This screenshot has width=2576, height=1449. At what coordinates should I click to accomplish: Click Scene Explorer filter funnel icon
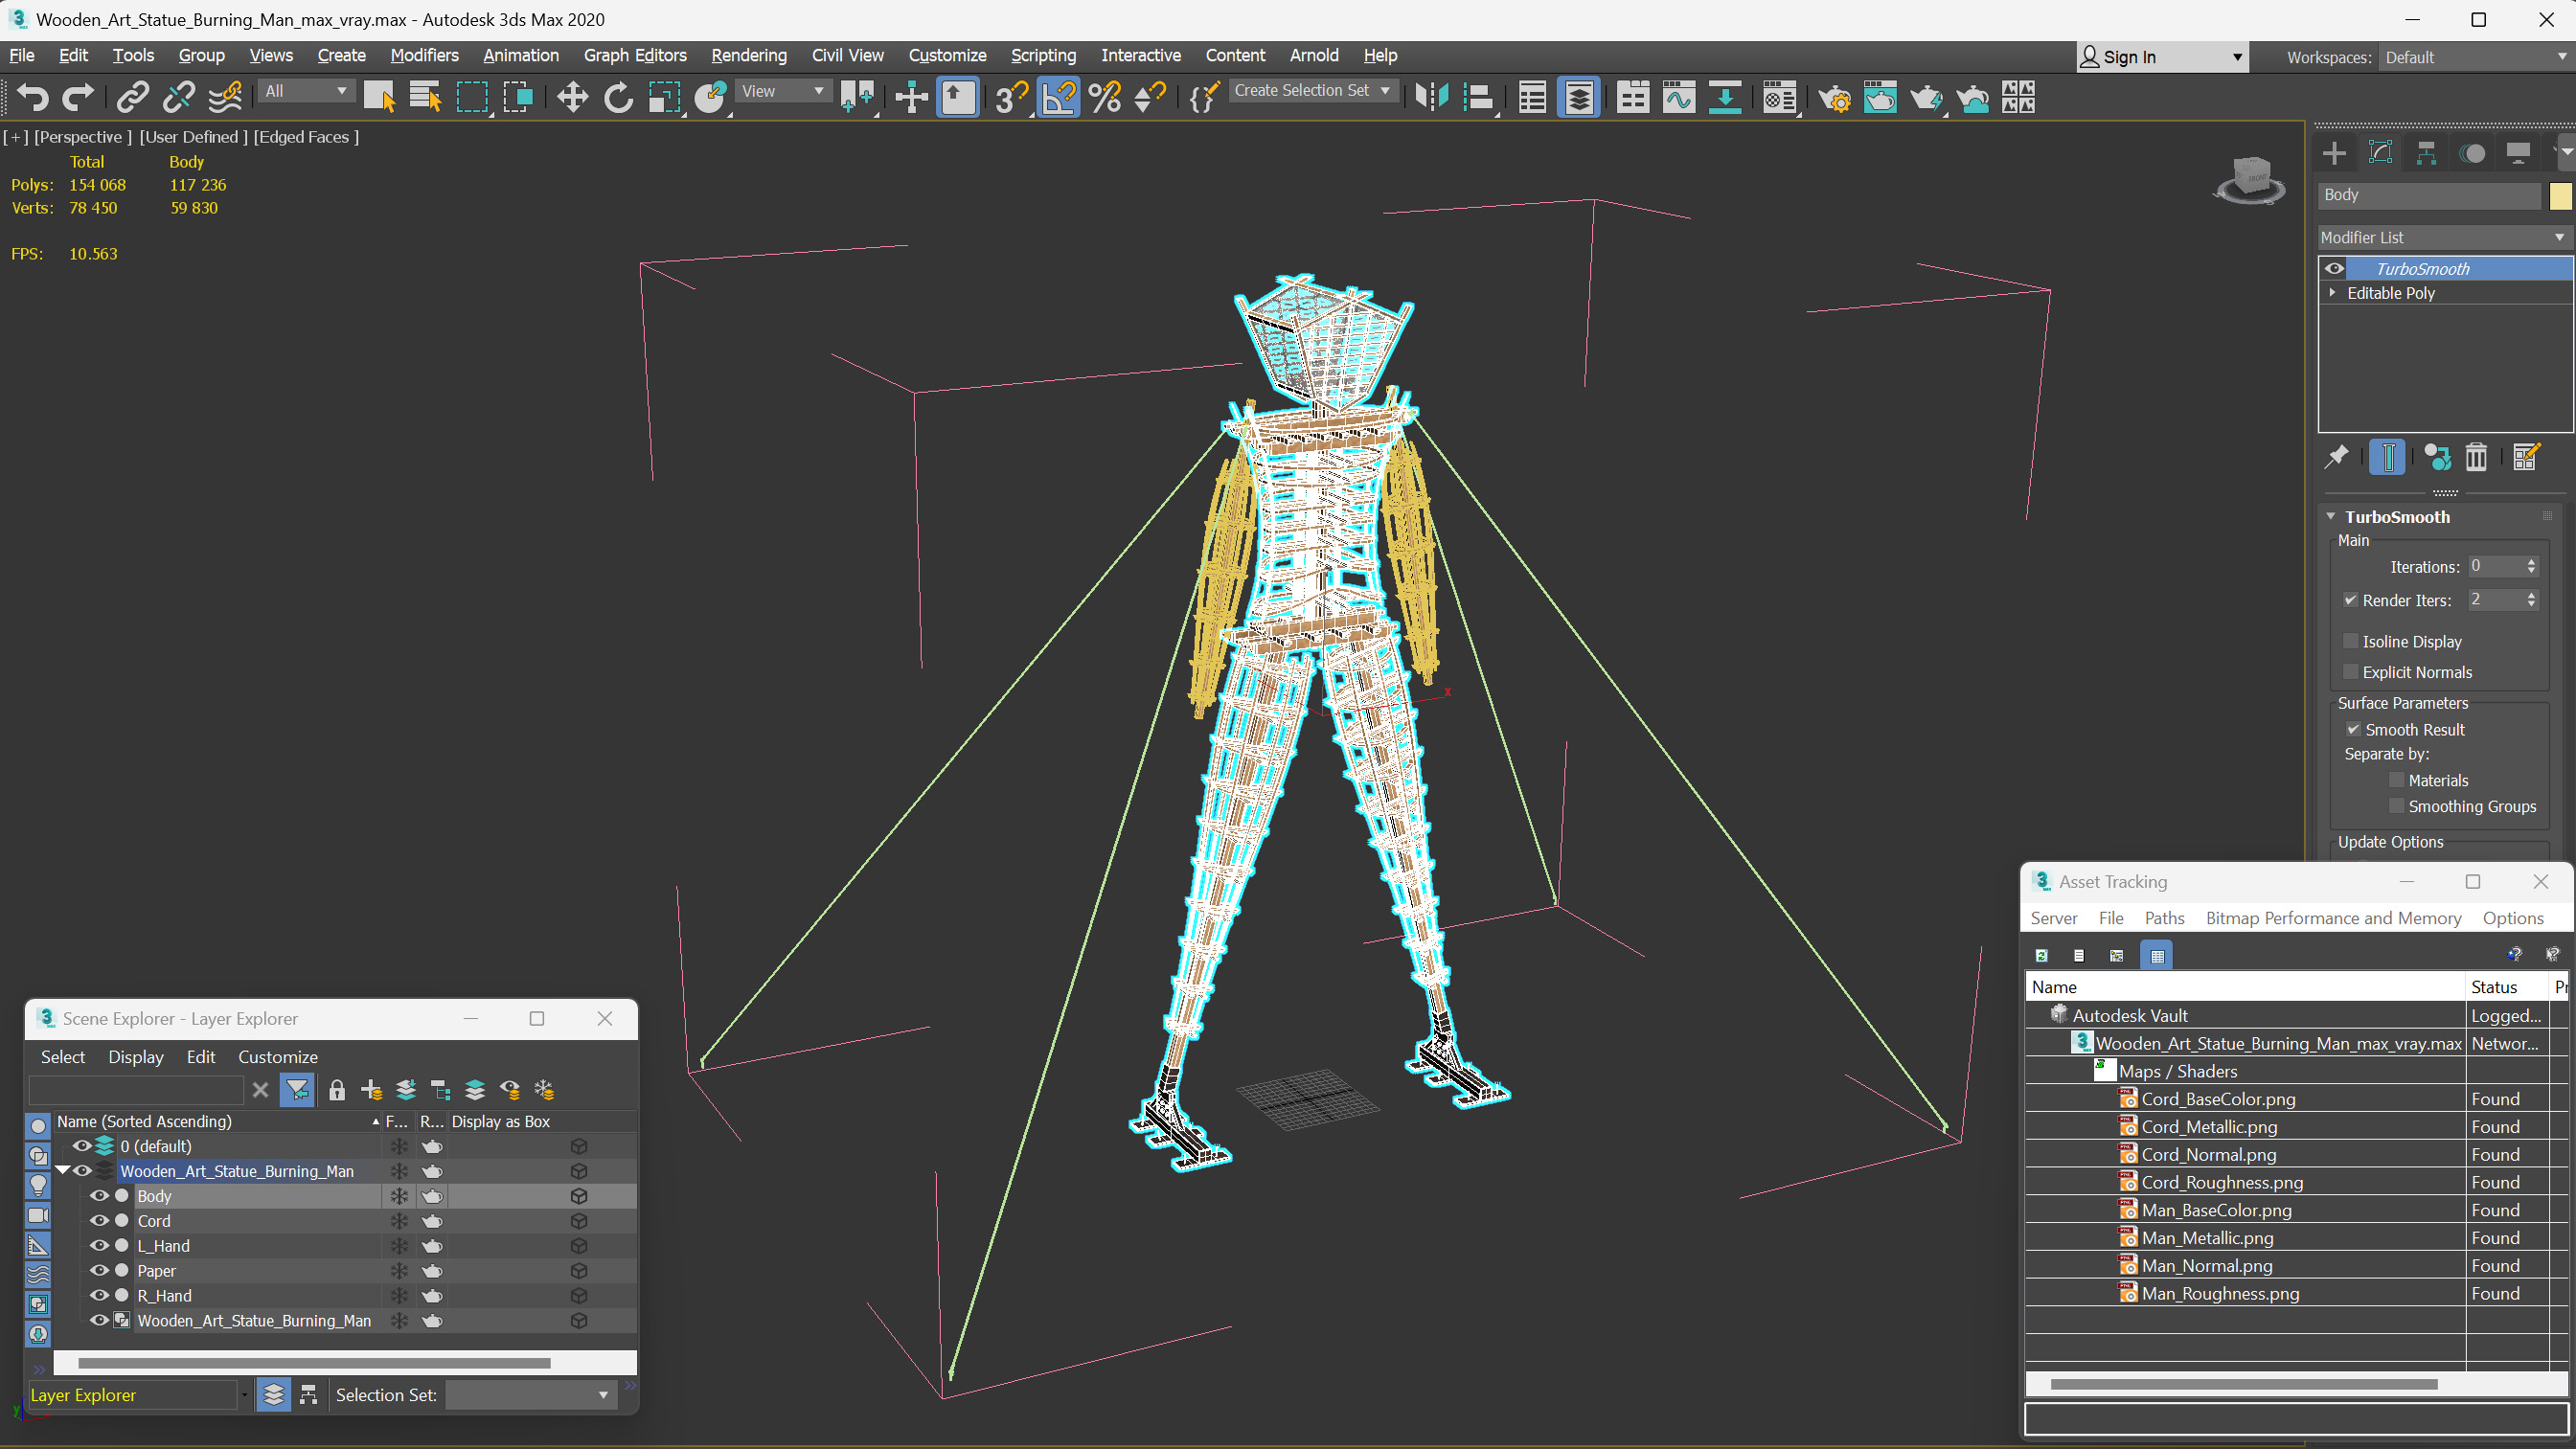[297, 1089]
